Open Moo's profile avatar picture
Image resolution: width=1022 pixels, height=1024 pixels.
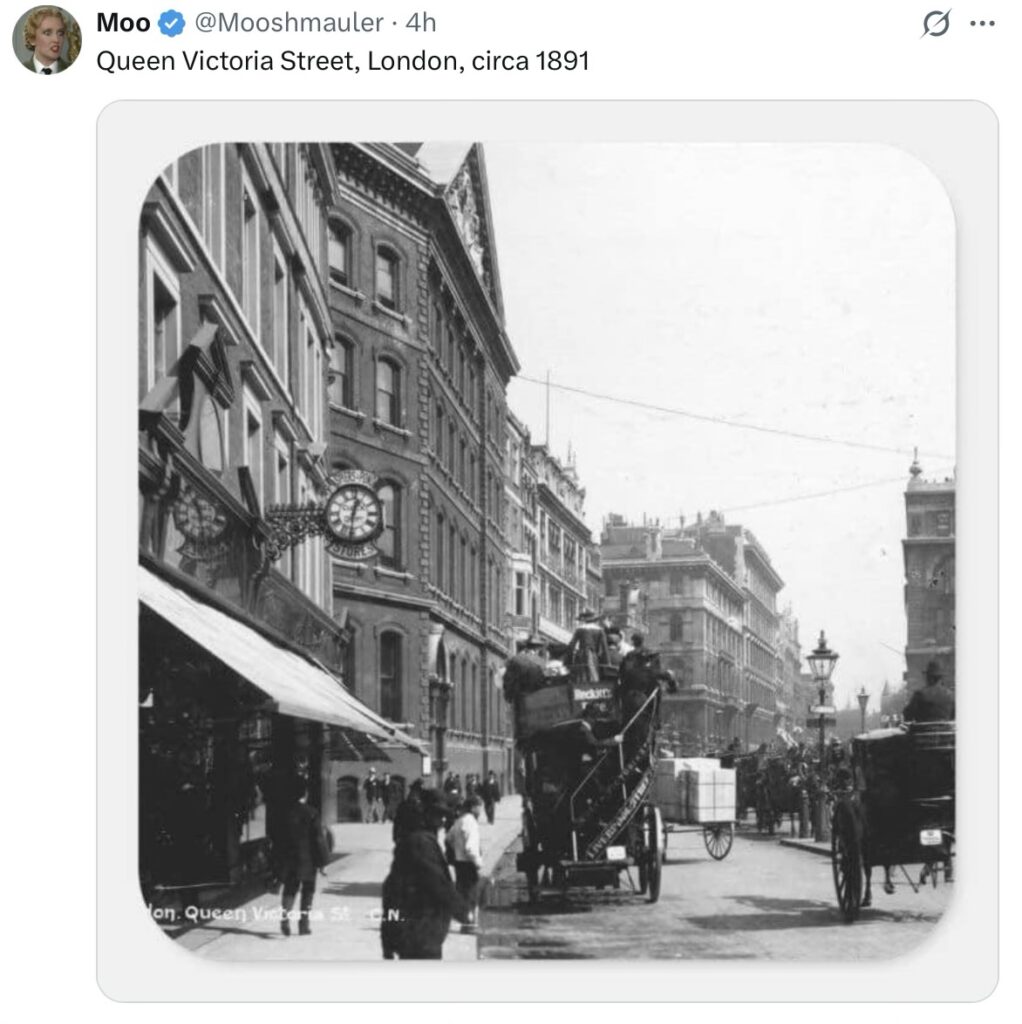pyautogui.click(x=47, y=40)
